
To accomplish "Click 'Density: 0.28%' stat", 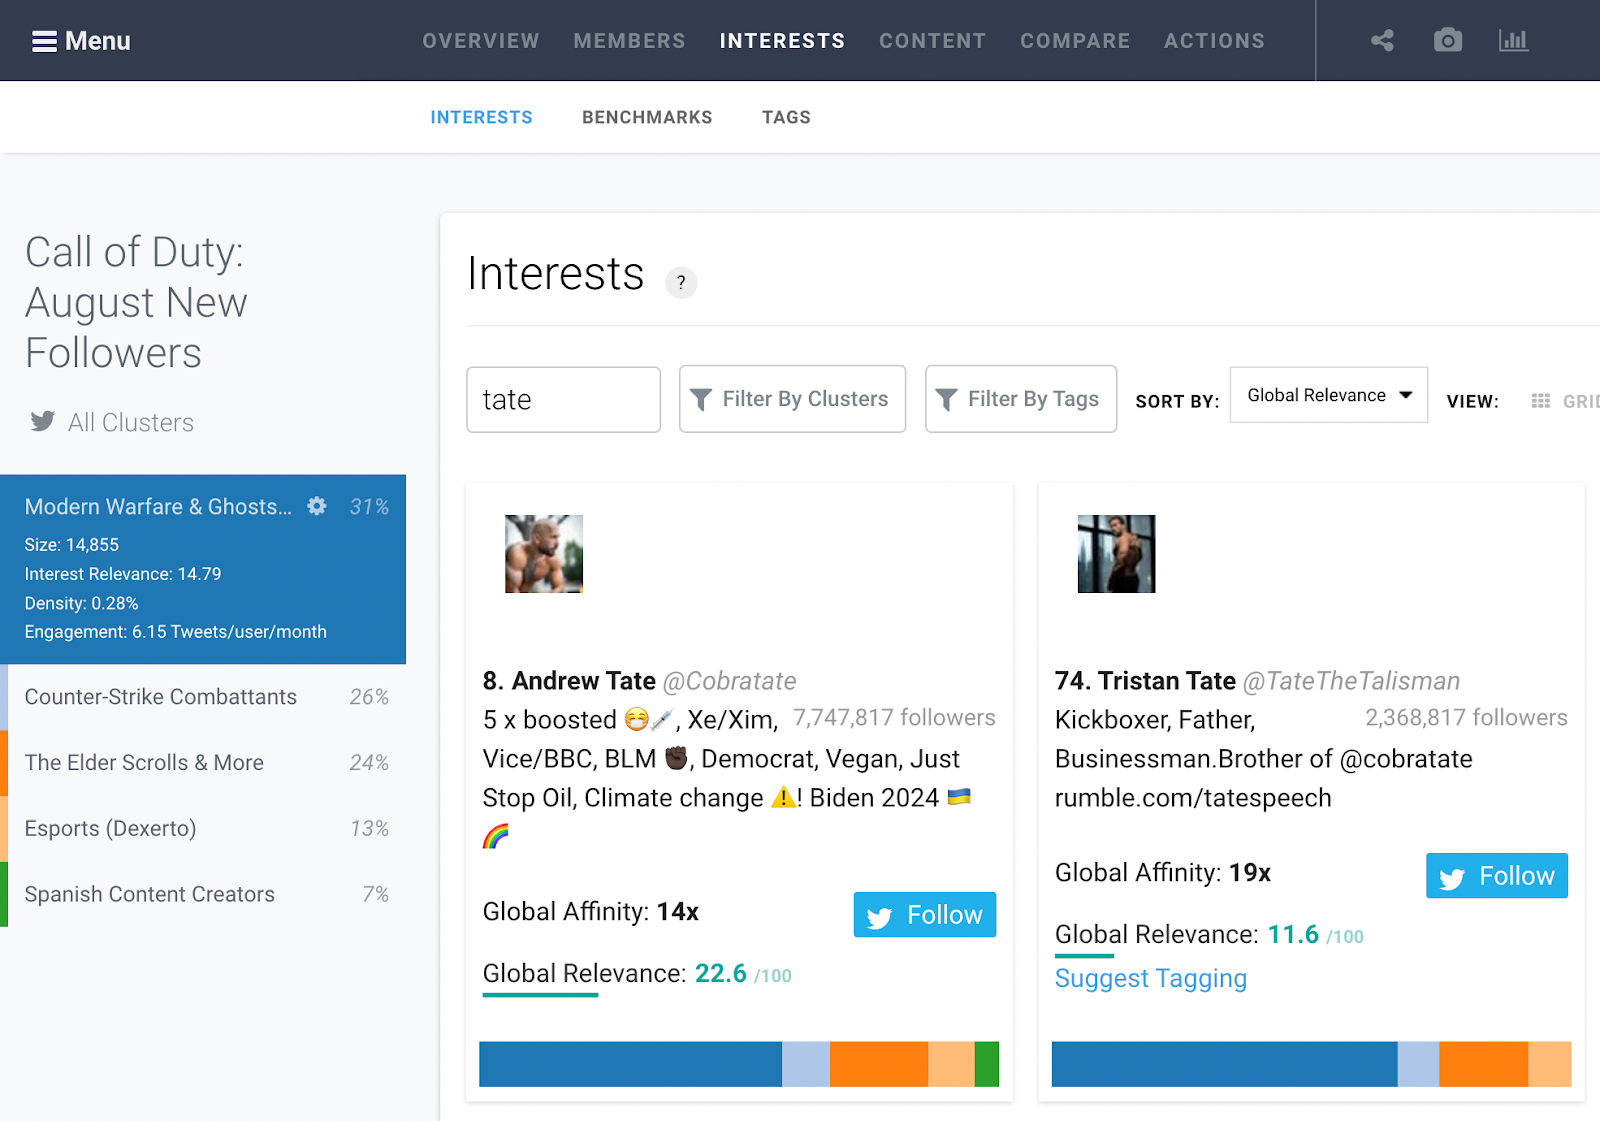I will click(x=82, y=603).
